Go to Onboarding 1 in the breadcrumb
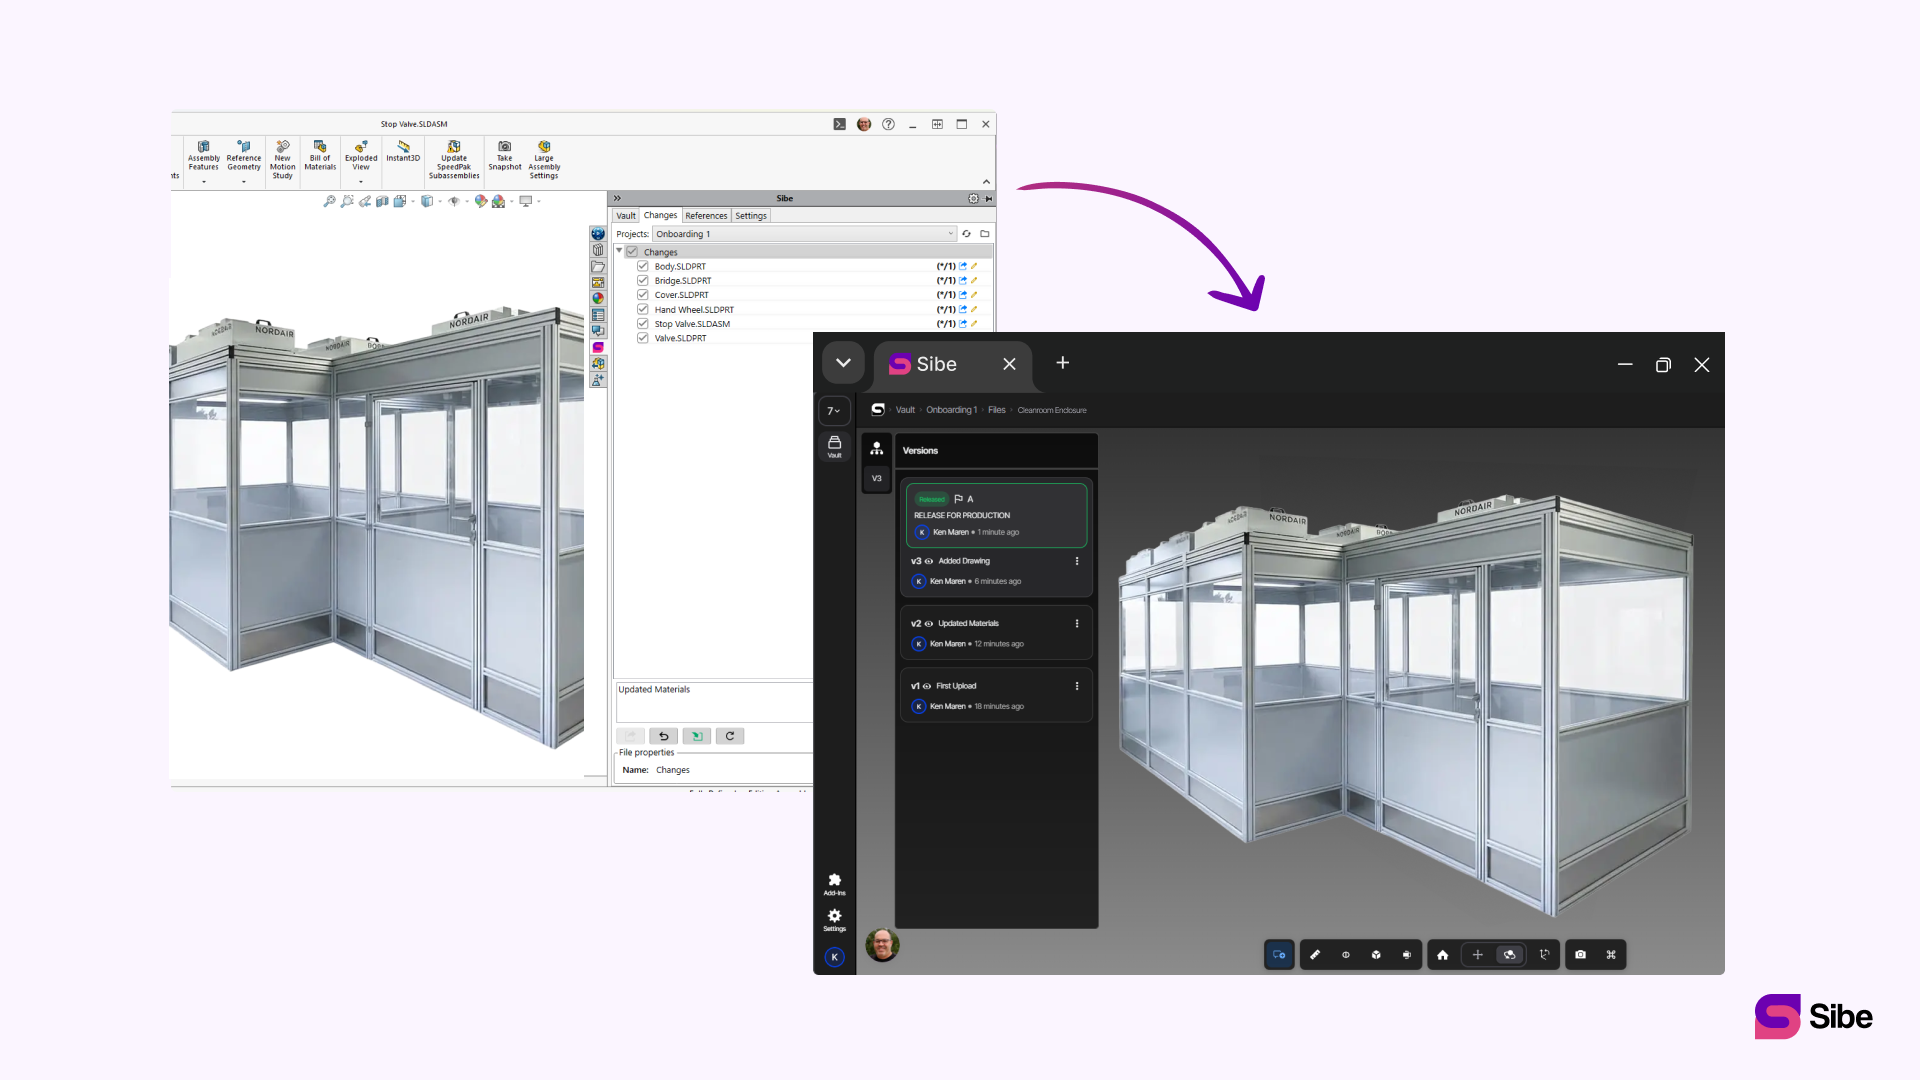1920x1080 pixels. point(952,410)
